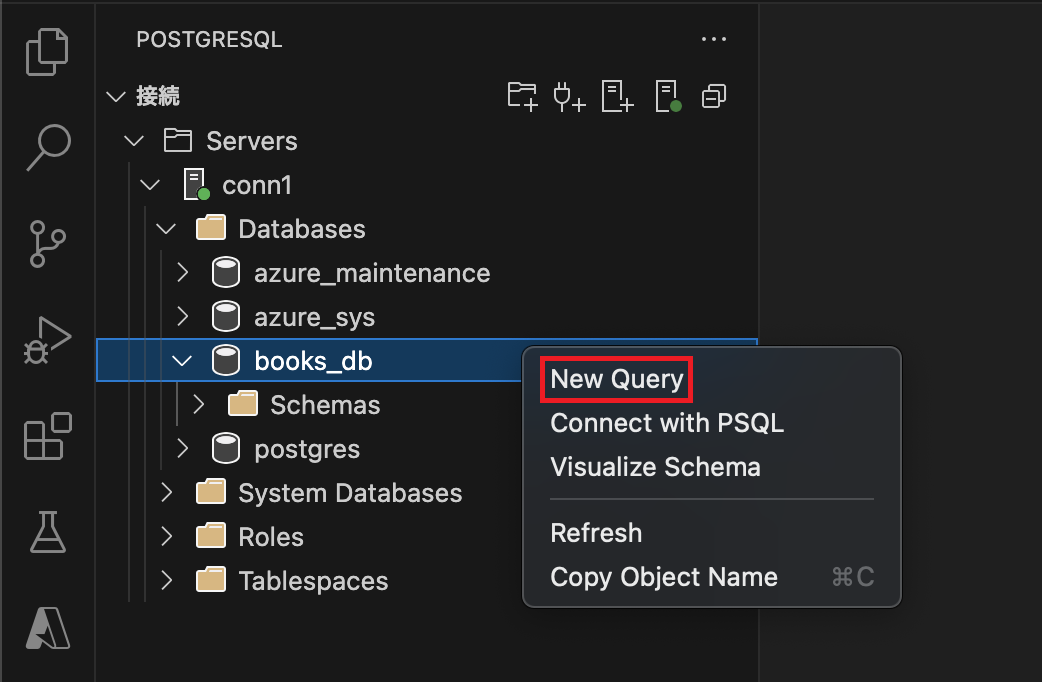Select the books_db label
Screen dimensions: 1042x682
(x=313, y=361)
